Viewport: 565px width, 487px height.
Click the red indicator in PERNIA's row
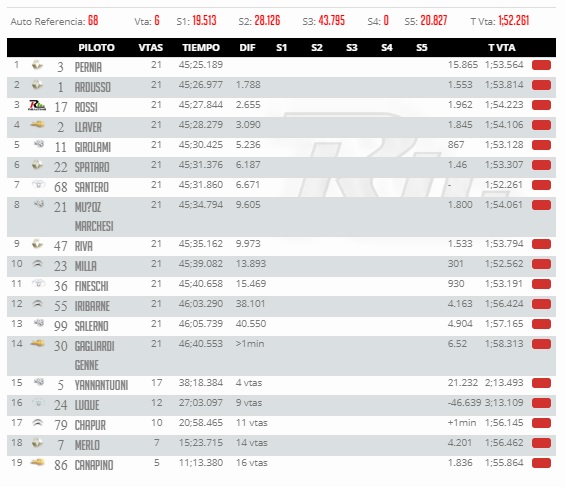(541, 65)
